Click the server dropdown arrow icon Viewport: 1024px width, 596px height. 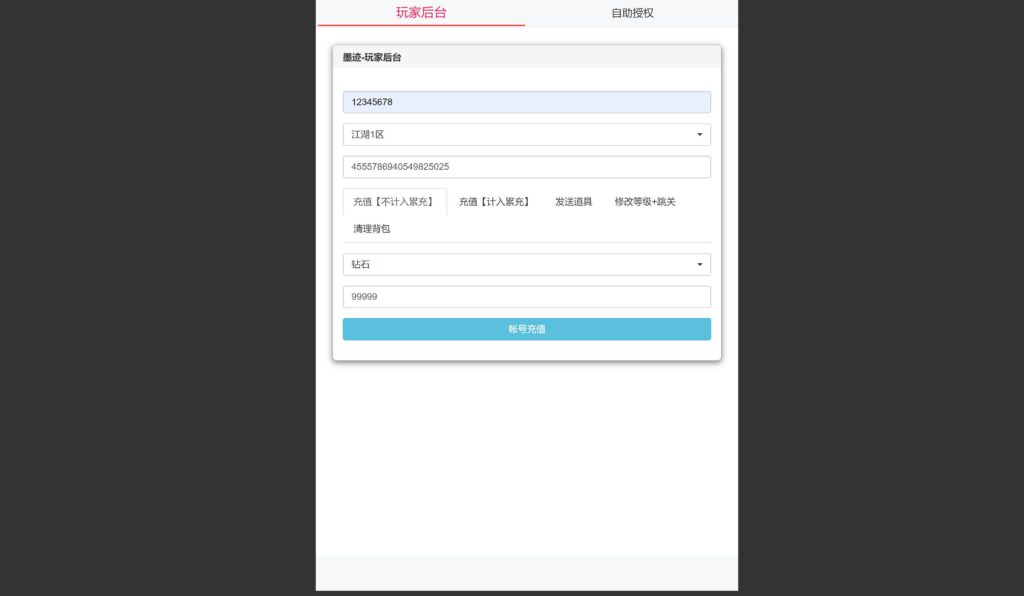click(700, 134)
